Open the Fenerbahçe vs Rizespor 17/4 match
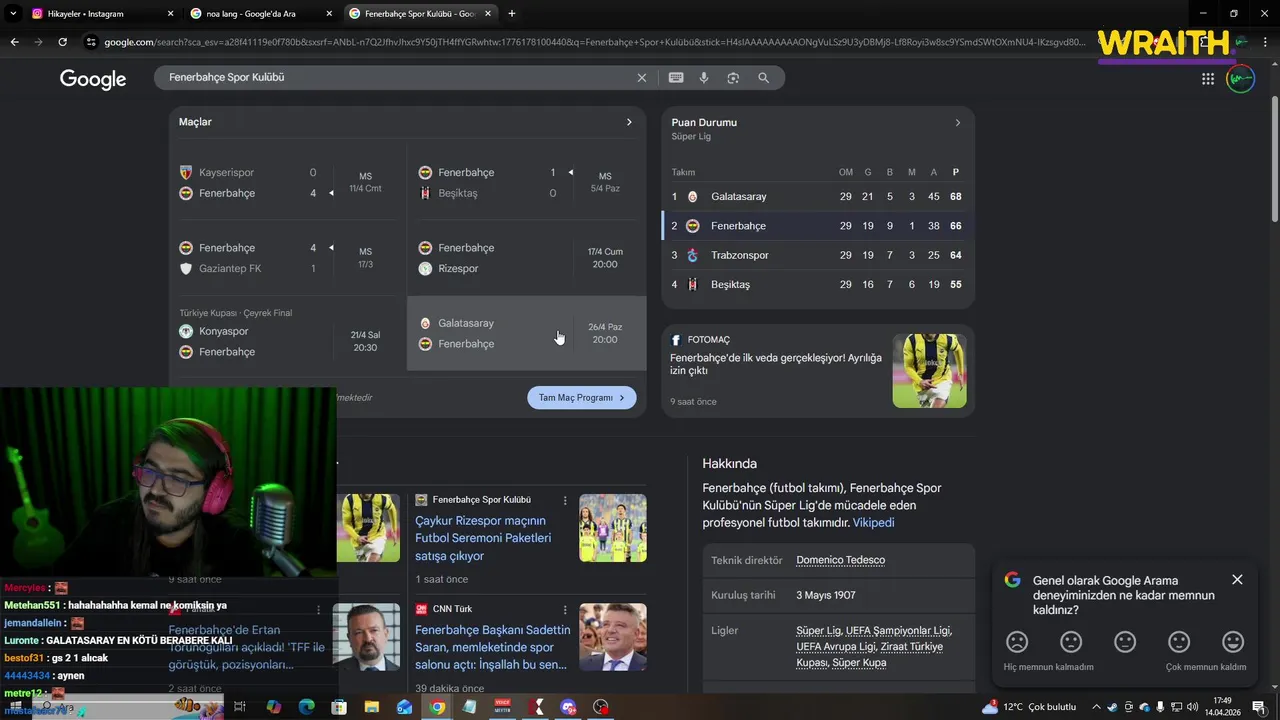Image resolution: width=1280 pixels, height=720 pixels. pos(526,258)
